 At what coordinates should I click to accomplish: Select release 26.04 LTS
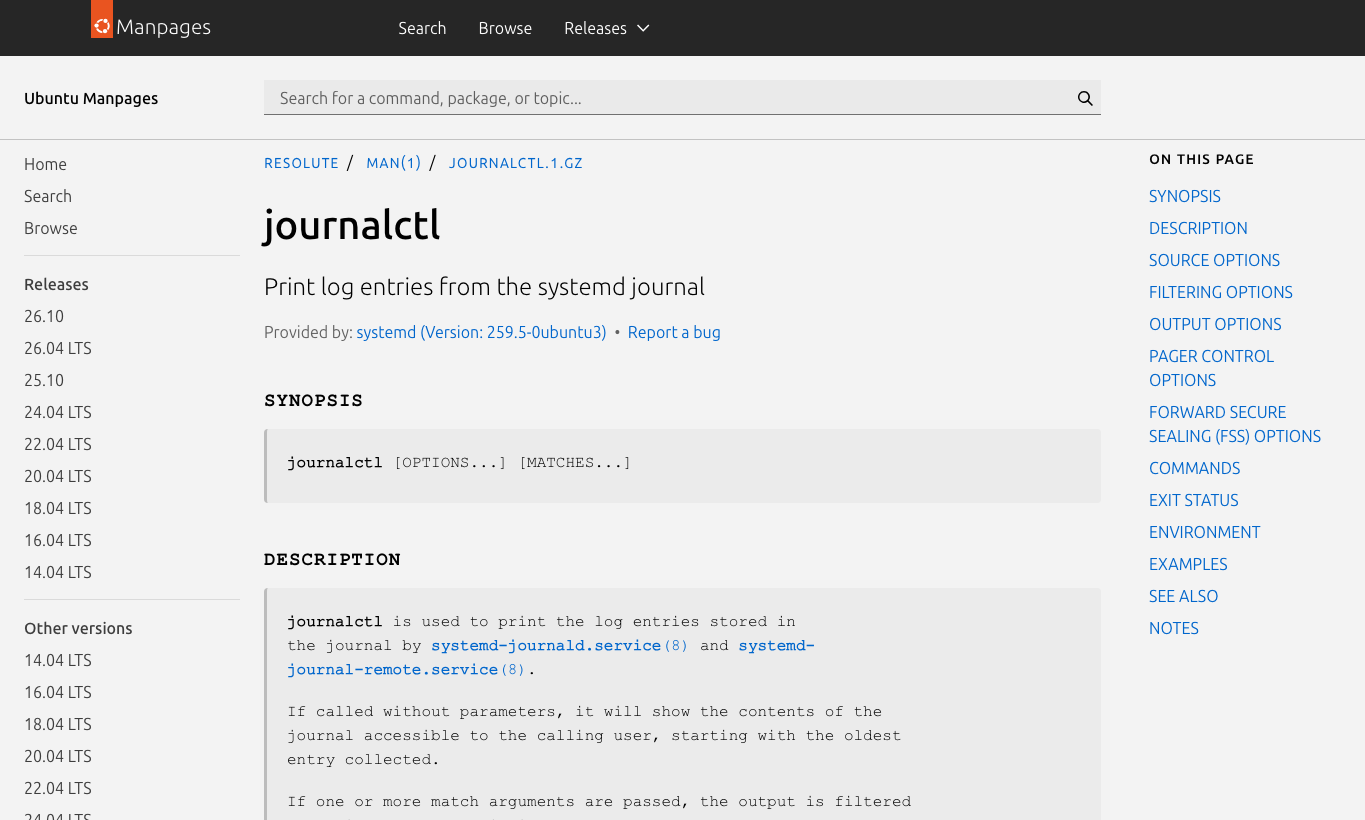coord(58,348)
